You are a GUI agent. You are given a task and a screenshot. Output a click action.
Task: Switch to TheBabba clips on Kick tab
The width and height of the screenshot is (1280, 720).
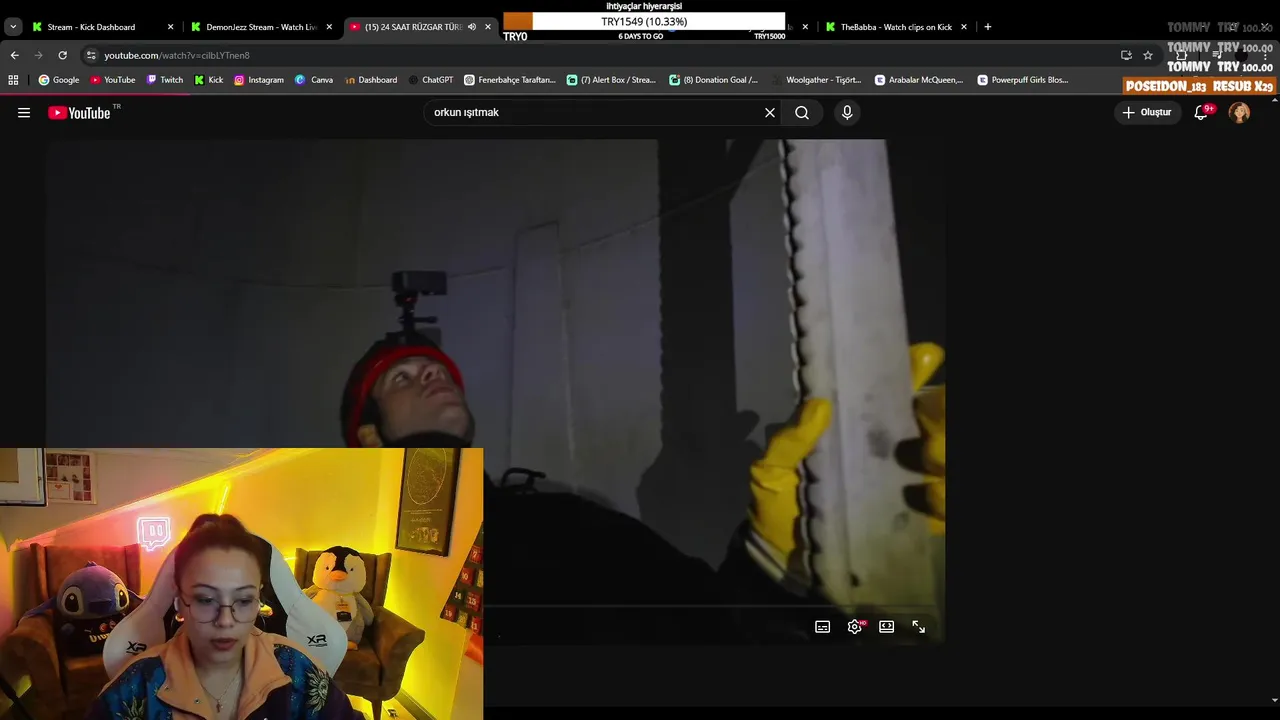pos(896,27)
